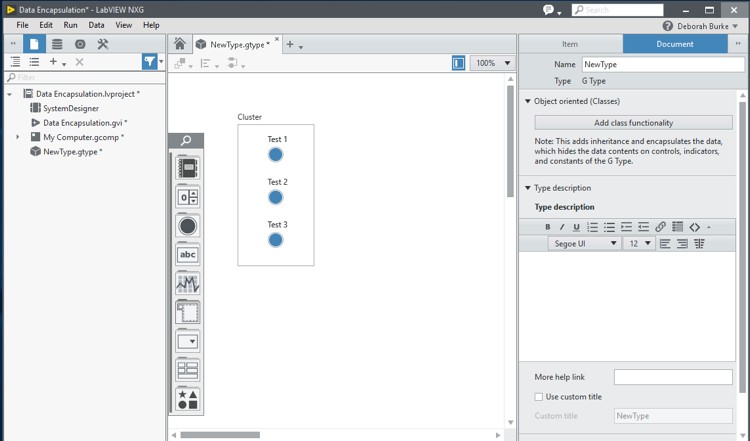This screenshot has width=750, height=441.
Task: Click the palette search magnifier icon
Action: point(186,141)
